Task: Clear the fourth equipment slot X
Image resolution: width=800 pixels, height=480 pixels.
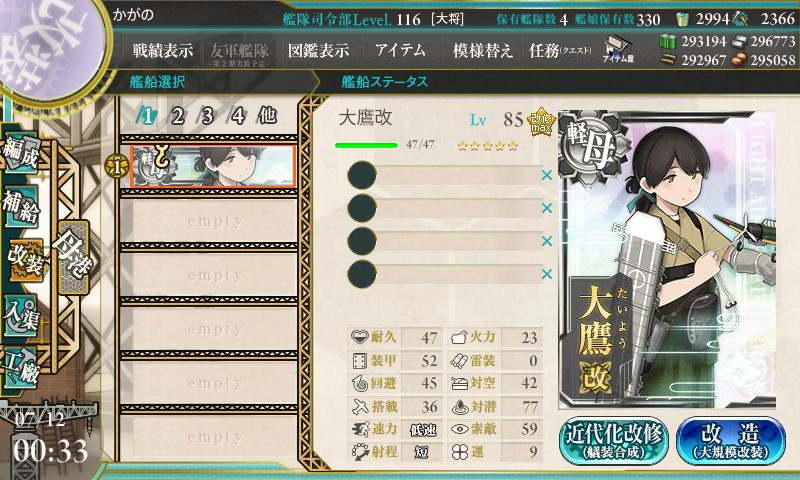Action: click(x=547, y=274)
